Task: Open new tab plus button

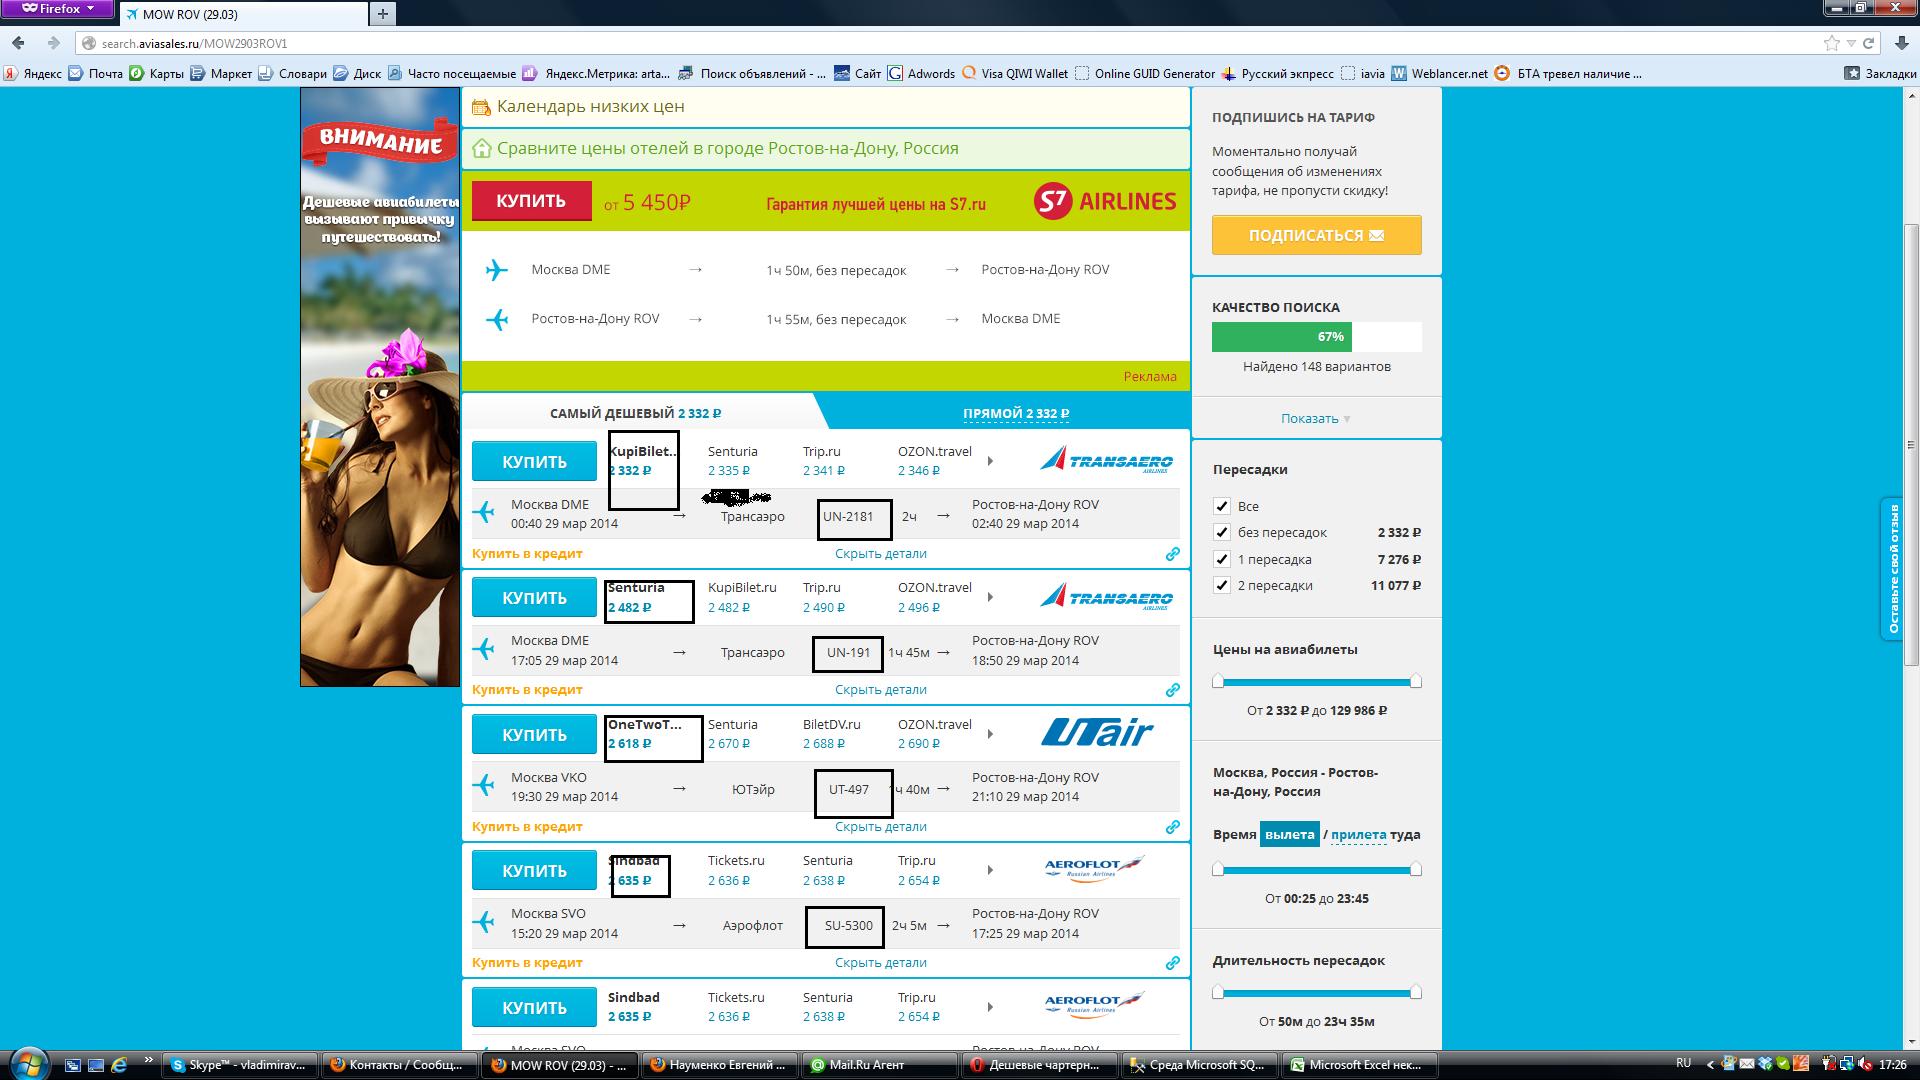Action: click(382, 13)
